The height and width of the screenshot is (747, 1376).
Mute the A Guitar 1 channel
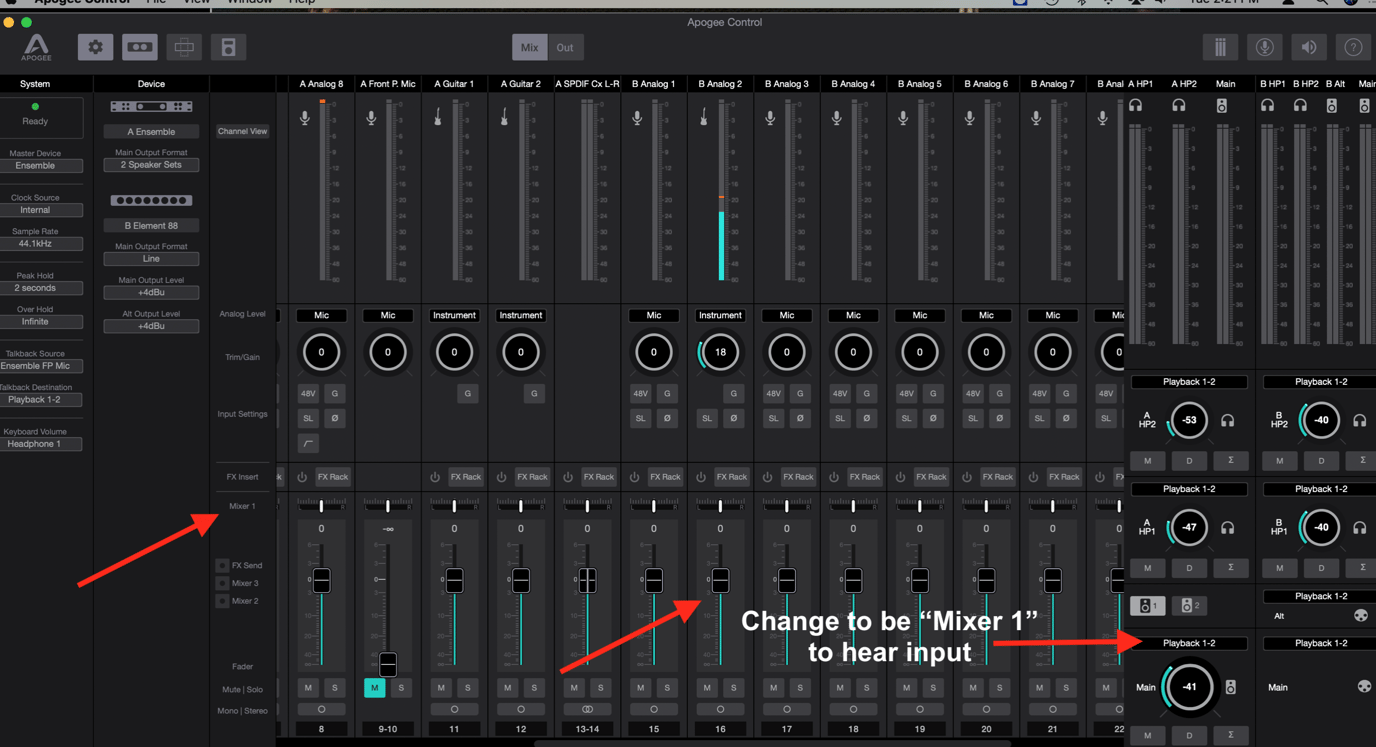[440, 688]
